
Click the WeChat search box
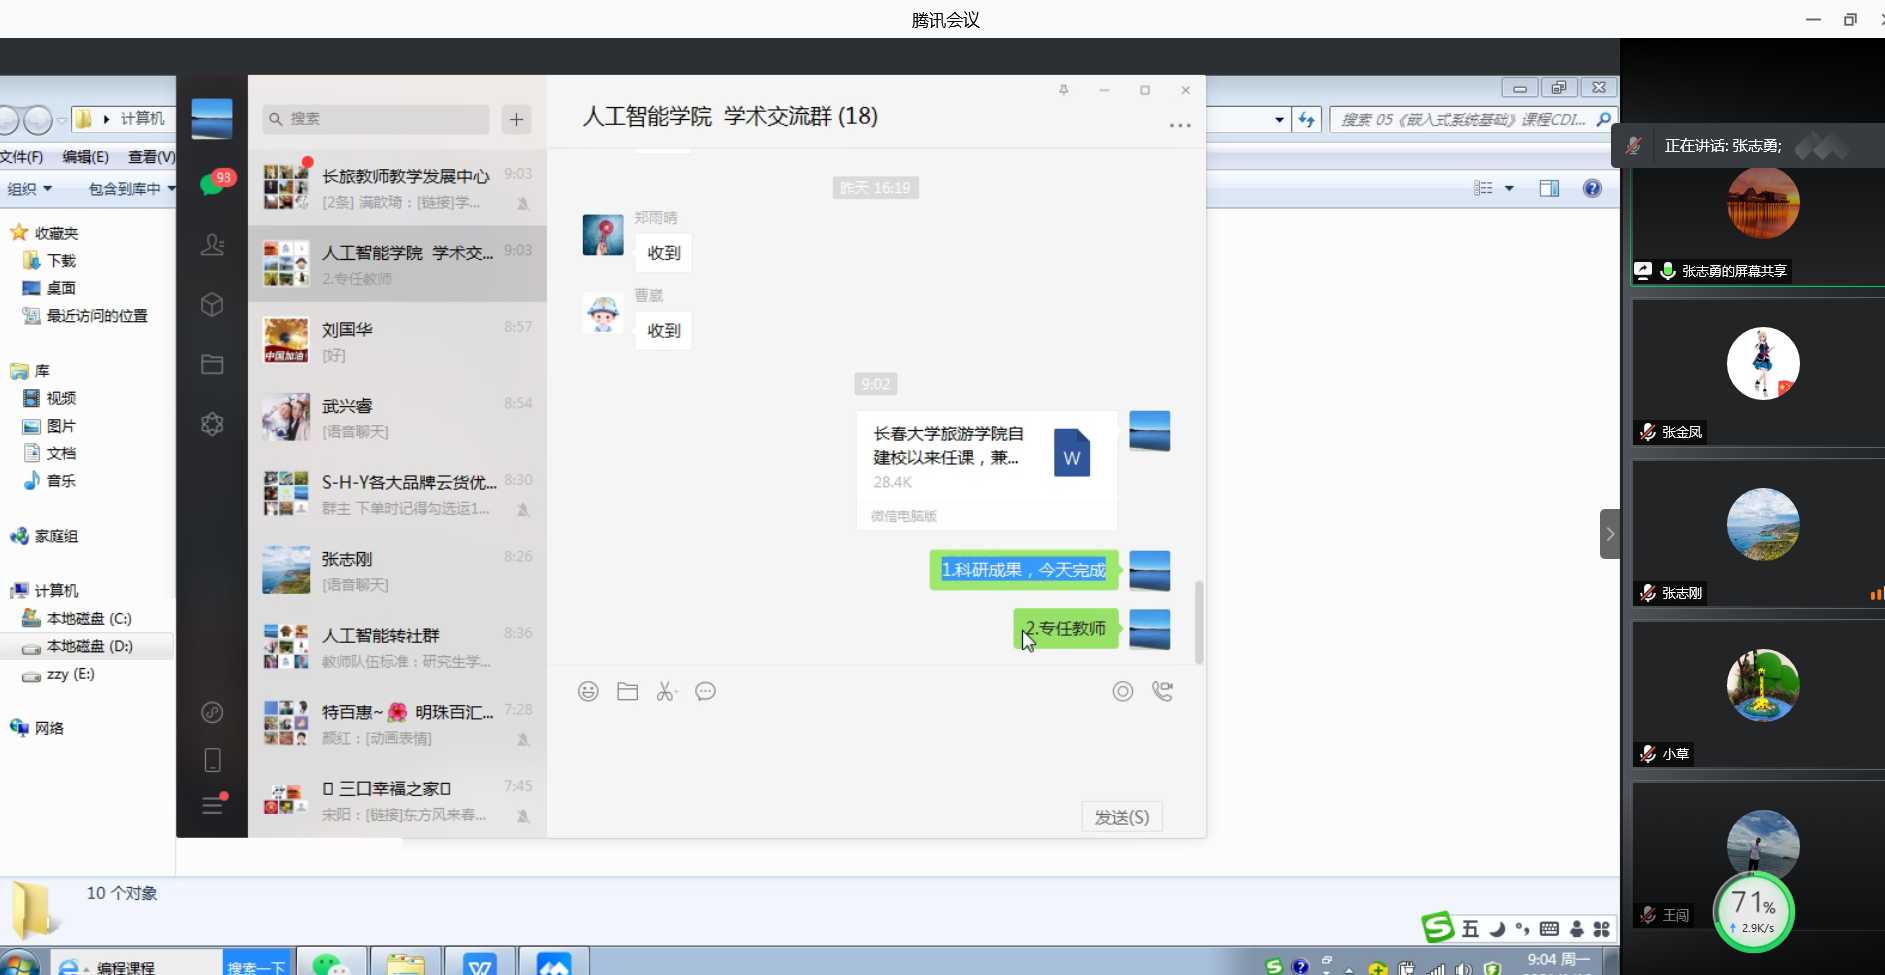tap(376, 119)
